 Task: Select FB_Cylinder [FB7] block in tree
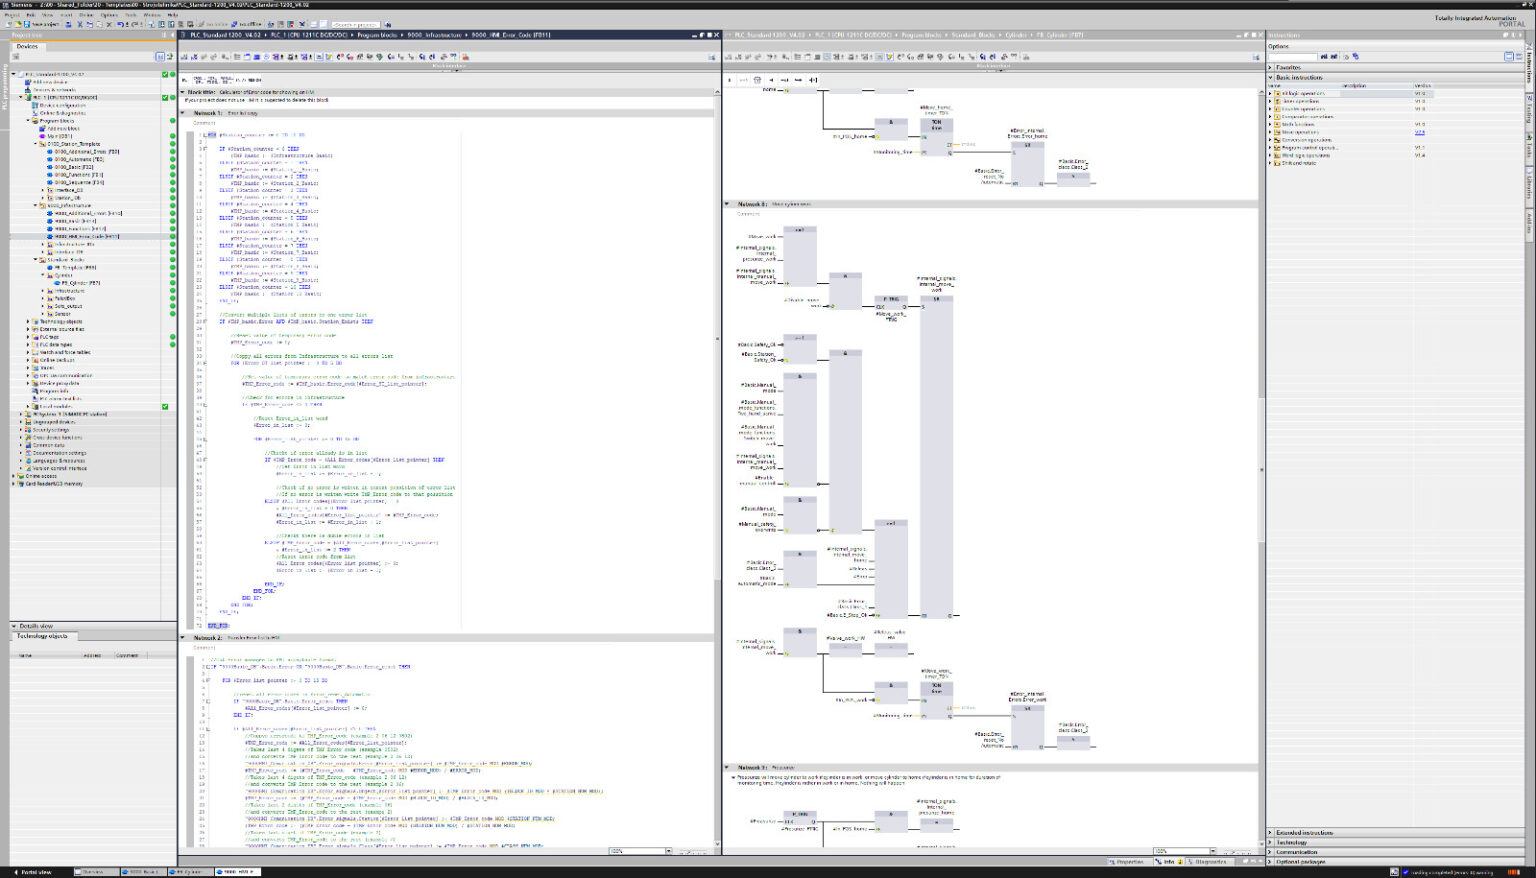80,283
